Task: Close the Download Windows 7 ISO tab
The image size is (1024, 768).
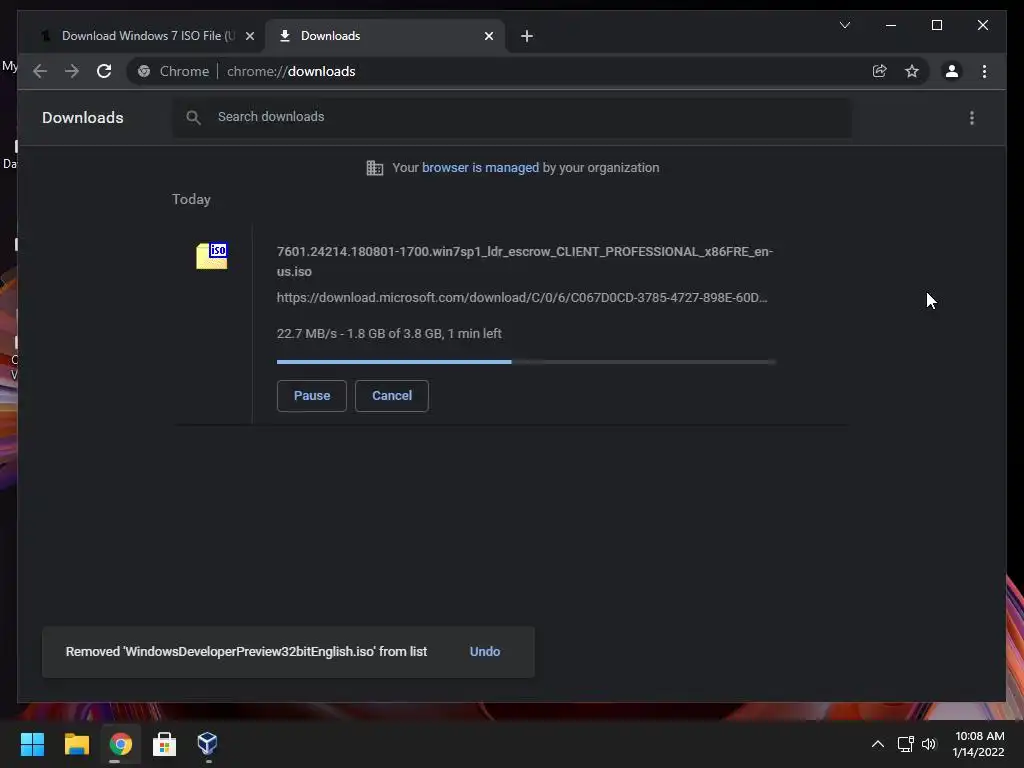Action: (249, 37)
